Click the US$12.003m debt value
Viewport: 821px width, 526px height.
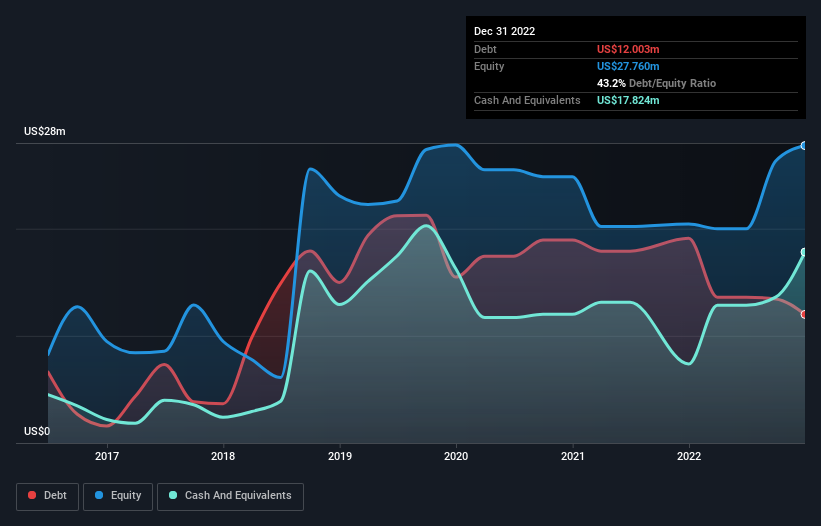[628, 49]
